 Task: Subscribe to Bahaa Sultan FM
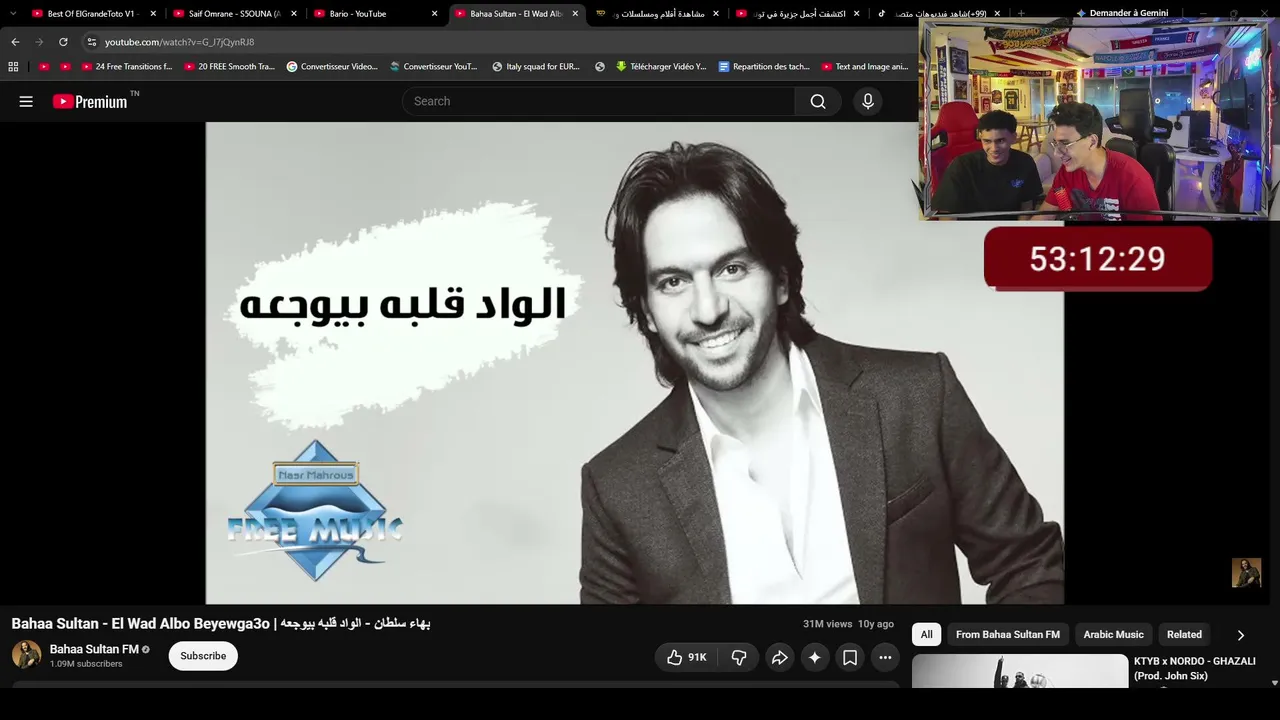pyautogui.click(x=203, y=656)
